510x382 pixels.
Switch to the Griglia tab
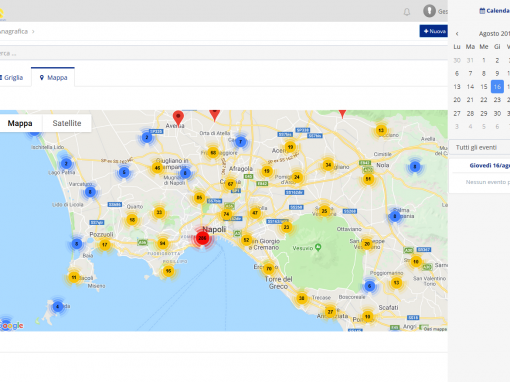[12, 78]
